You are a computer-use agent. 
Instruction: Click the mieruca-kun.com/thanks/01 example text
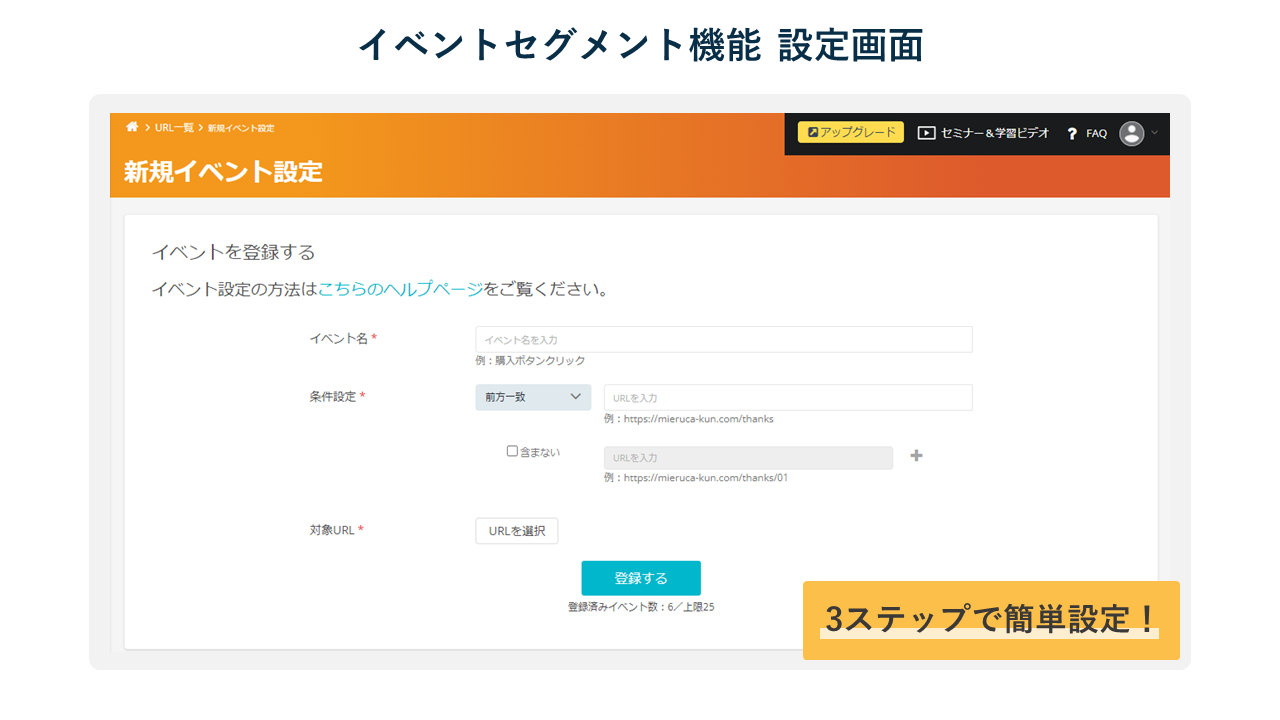[696, 477]
